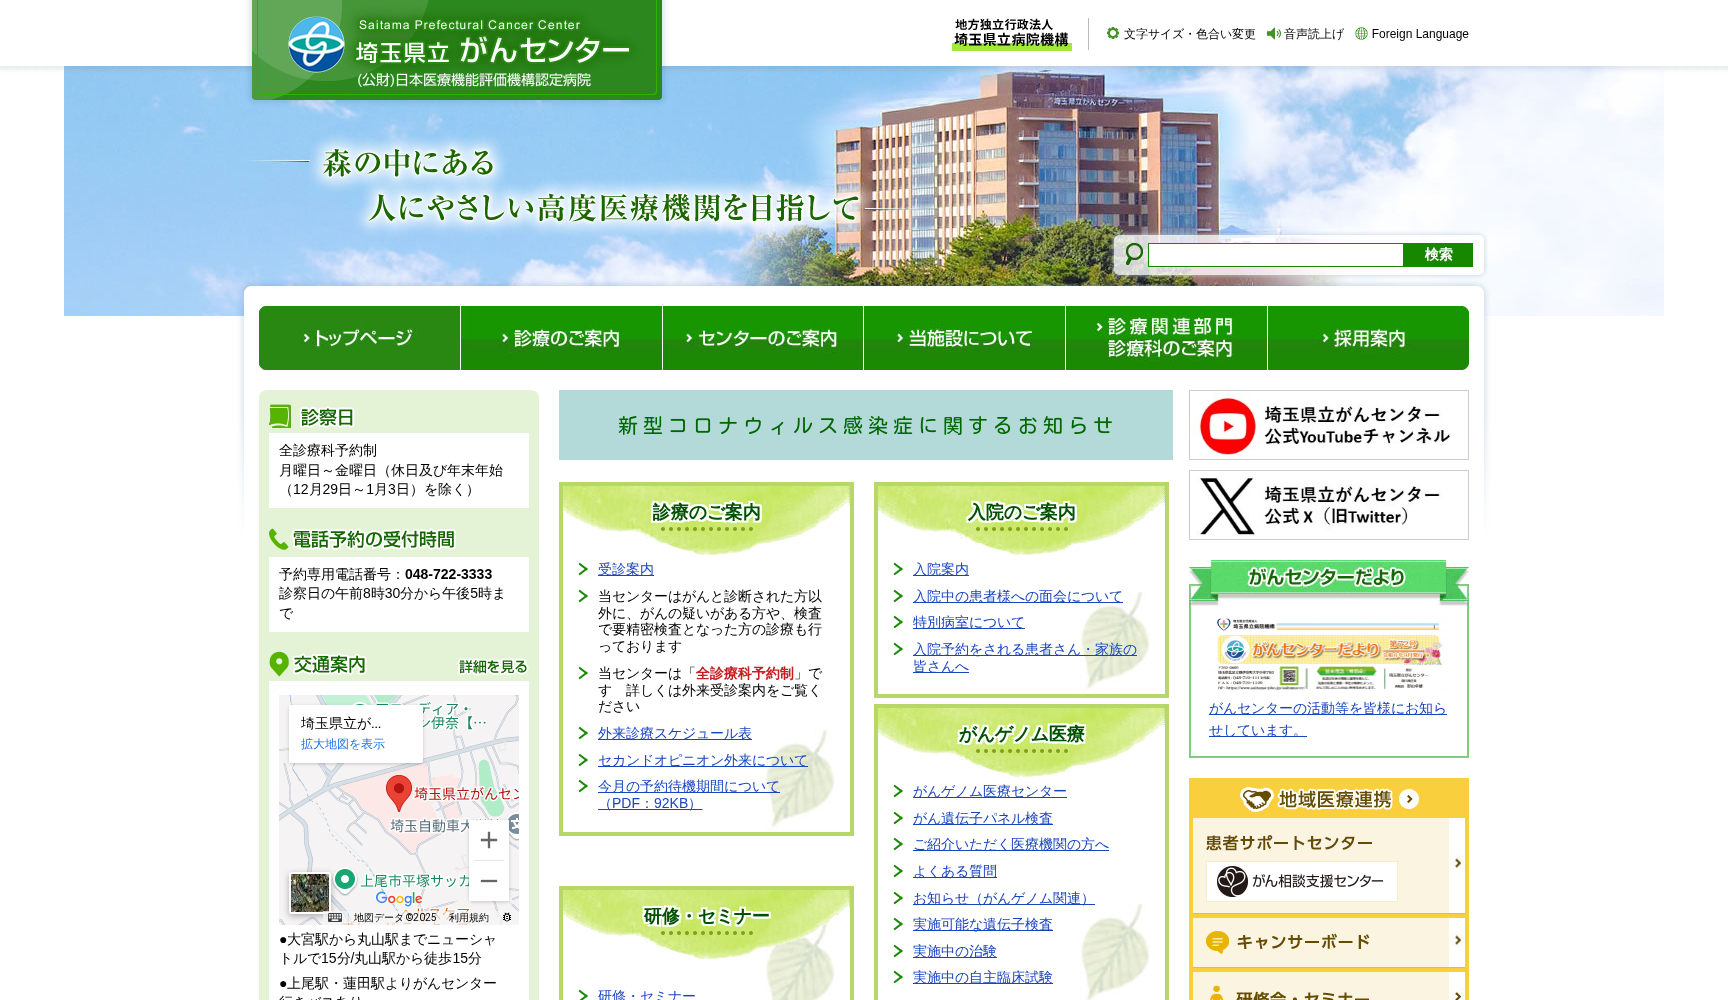1728x1000 pixels.
Task: Click the X (旧Twitter) logo
Action: point(1227,505)
